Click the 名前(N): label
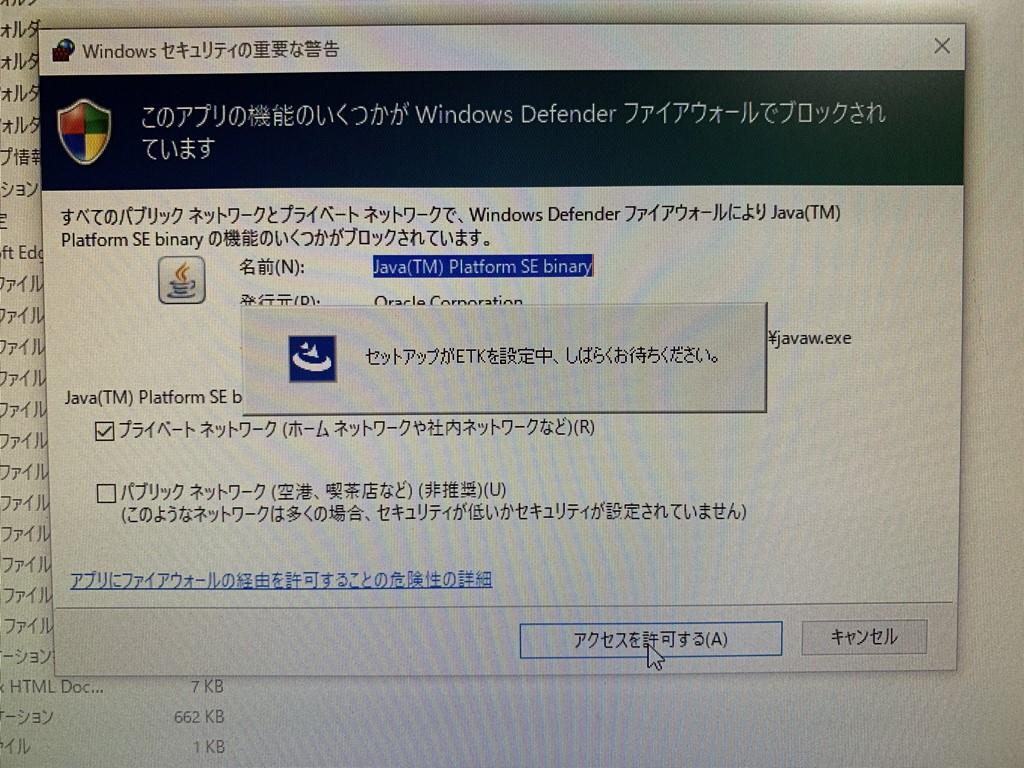The width and height of the screenshot is (1024, 768). pyautogui.click(x=272, y=267)
